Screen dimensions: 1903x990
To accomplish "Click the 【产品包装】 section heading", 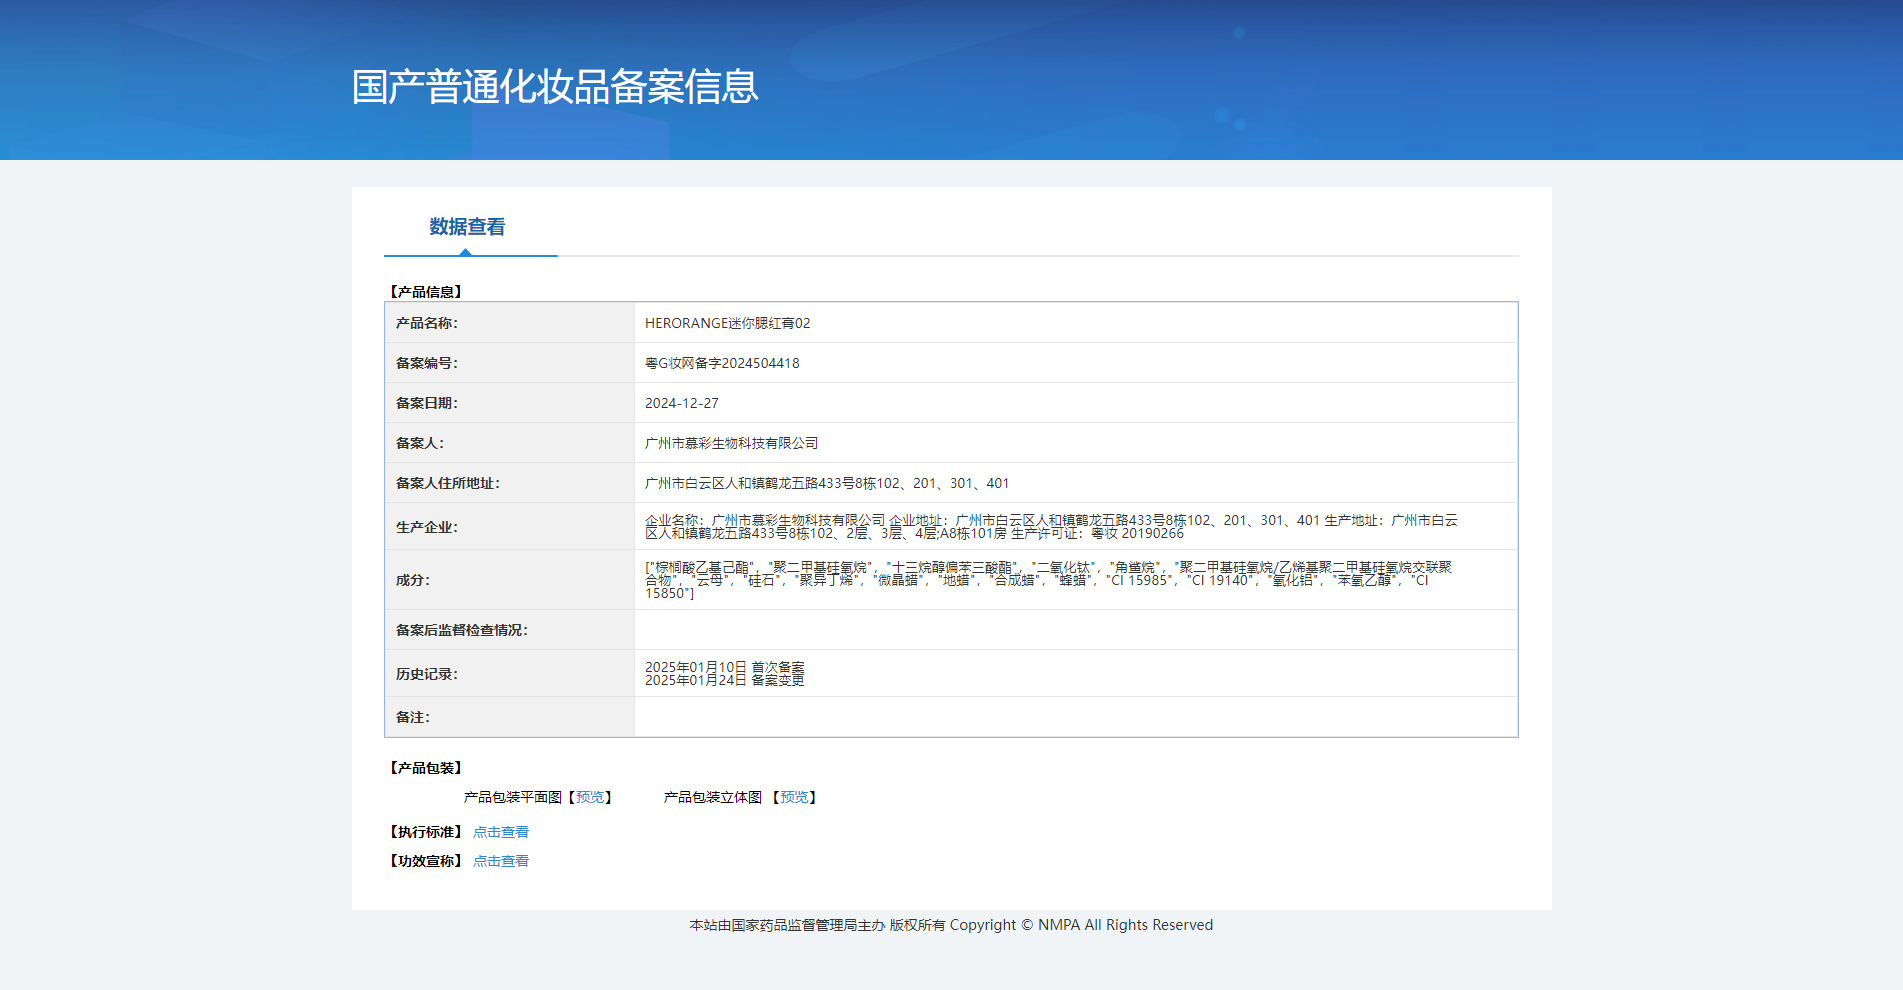I will point(425,768).
